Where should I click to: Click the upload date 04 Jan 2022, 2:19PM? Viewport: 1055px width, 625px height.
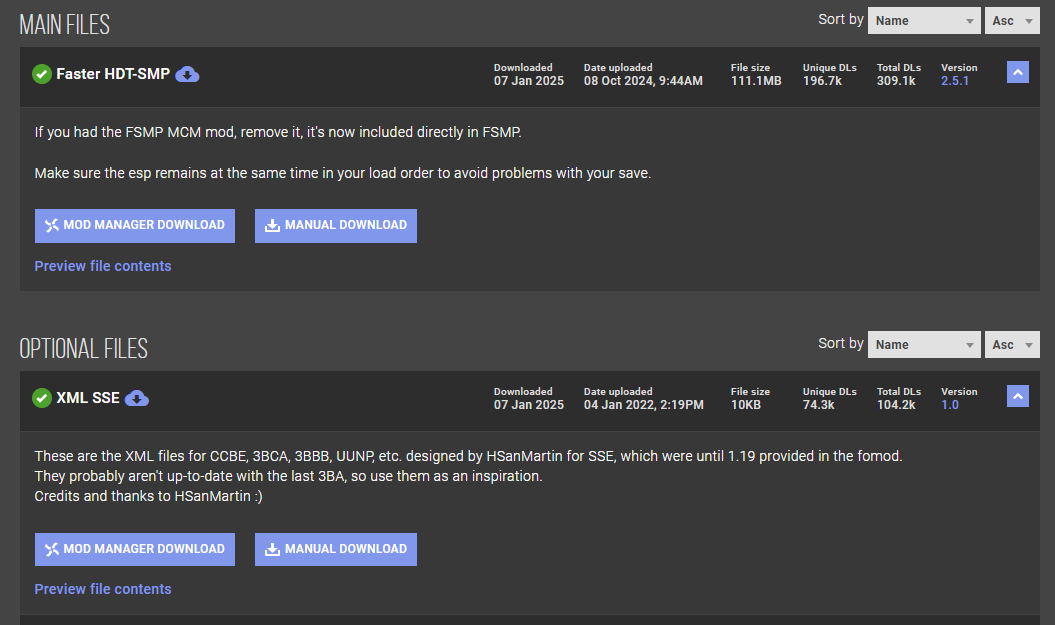[644, 404]
